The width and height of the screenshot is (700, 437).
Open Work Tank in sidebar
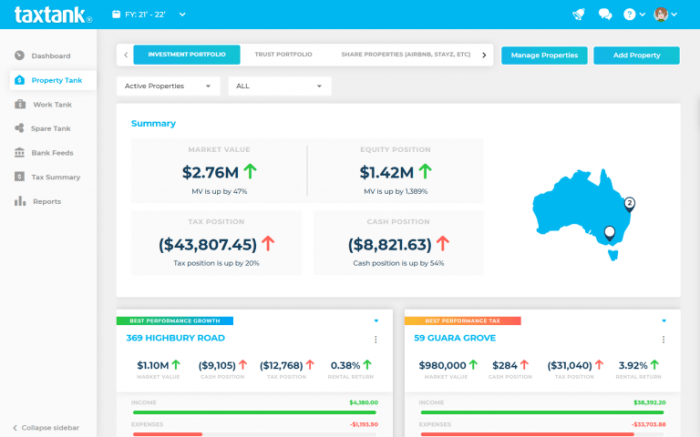coord(52,104)
